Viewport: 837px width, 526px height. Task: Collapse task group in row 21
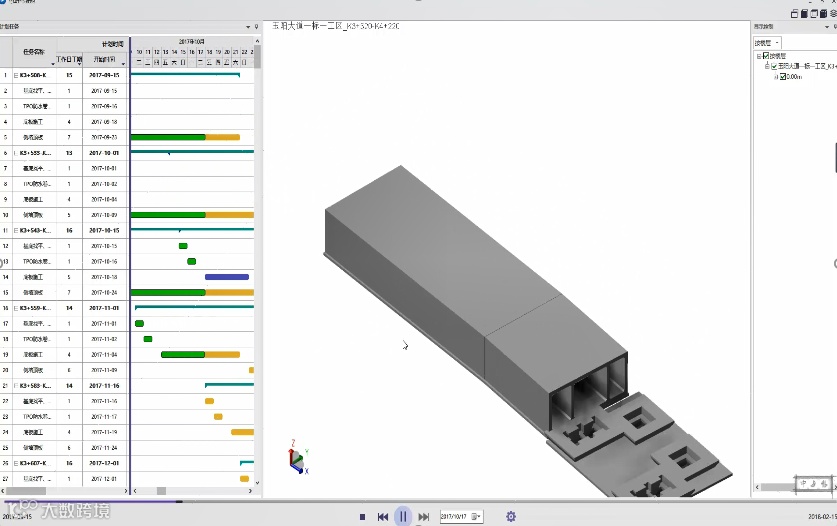pos(15,386)
